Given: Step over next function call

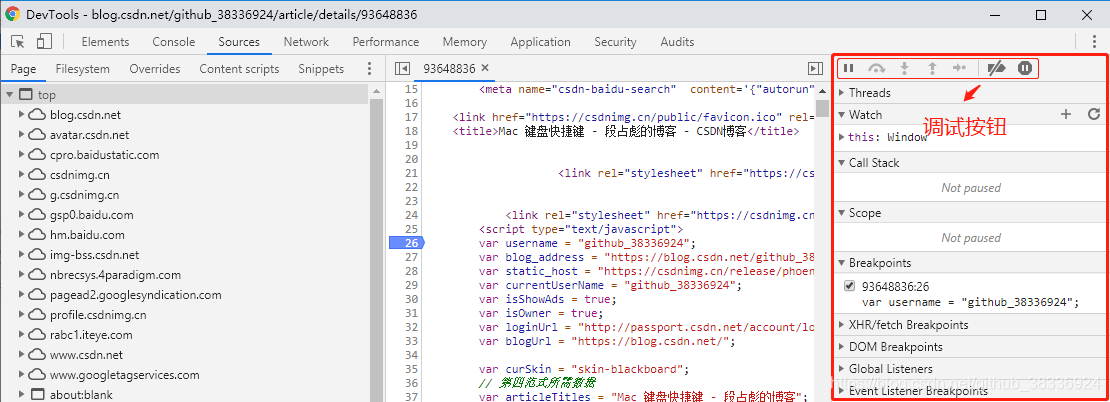Looking at the screenshot, I should [x=877, y=69].
